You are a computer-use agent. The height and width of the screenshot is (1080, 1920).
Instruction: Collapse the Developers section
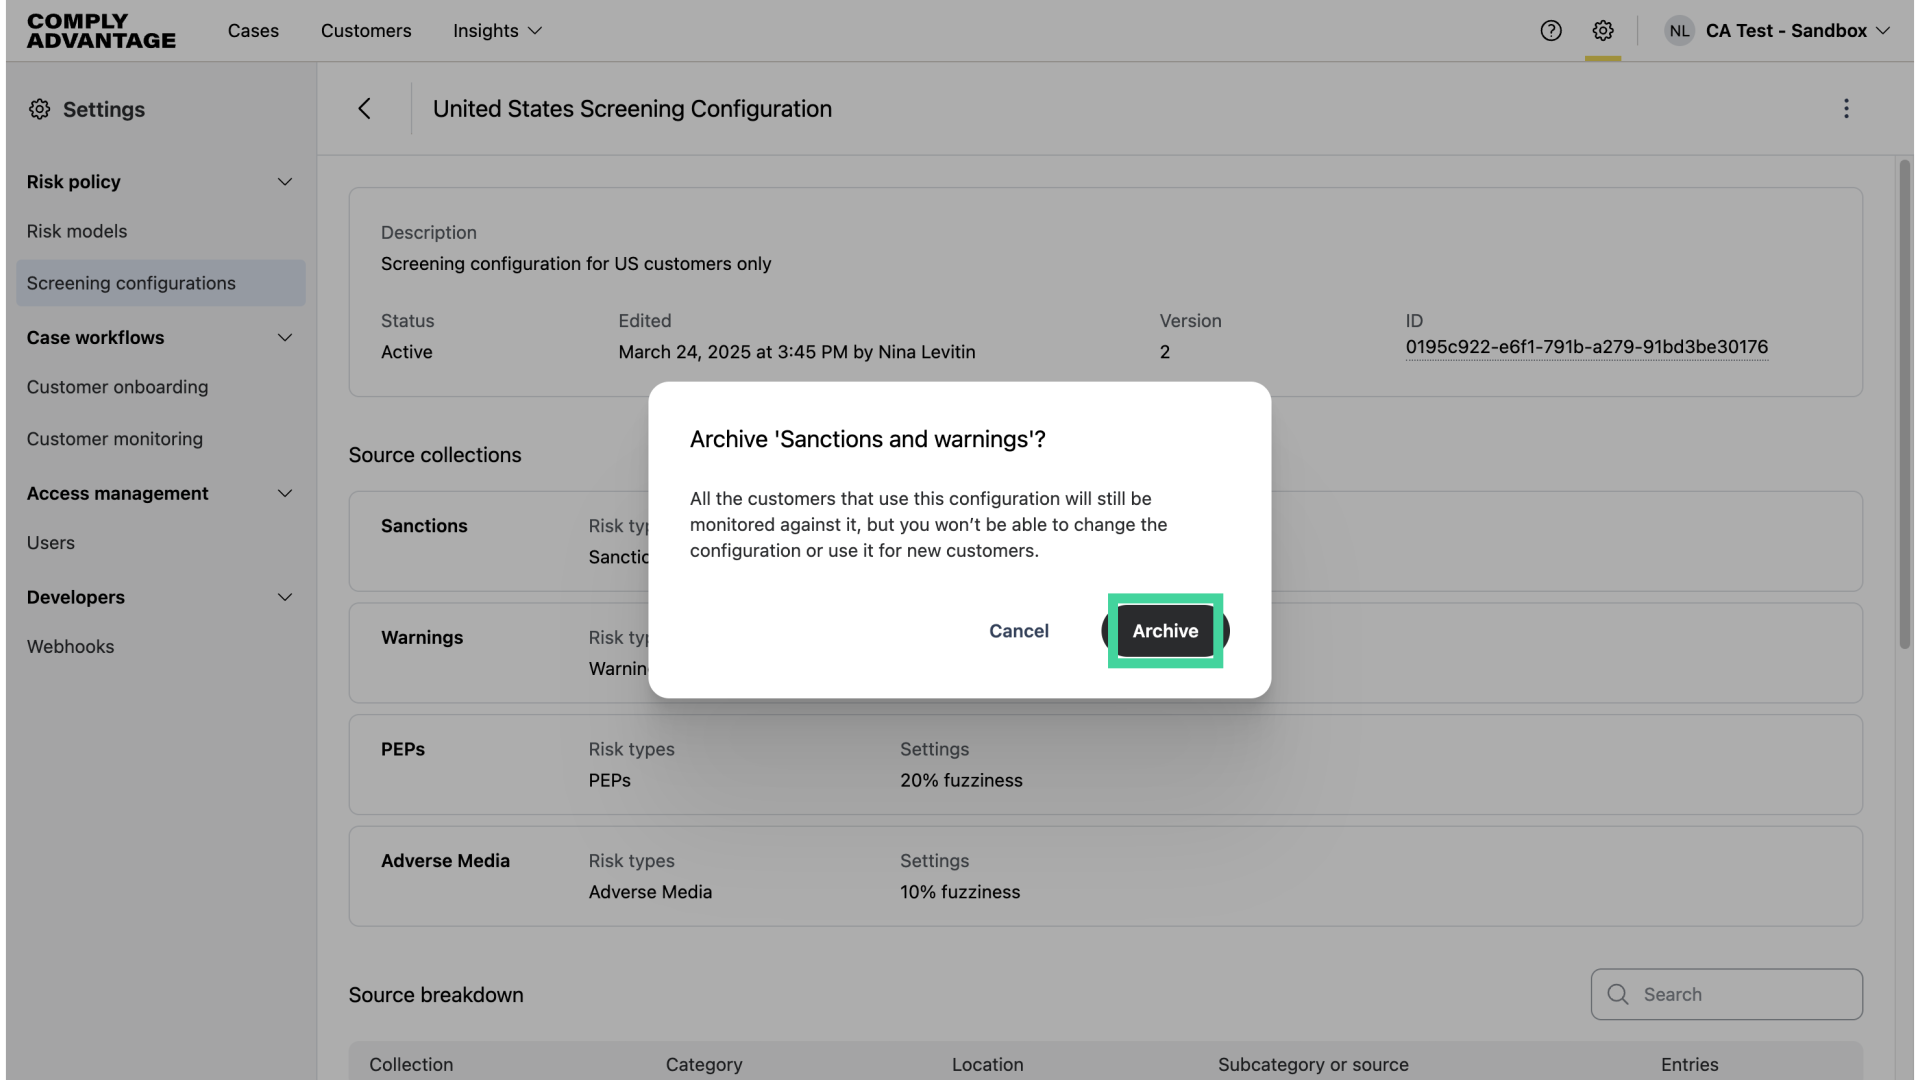pyautogui.click(x=285, y=598)
